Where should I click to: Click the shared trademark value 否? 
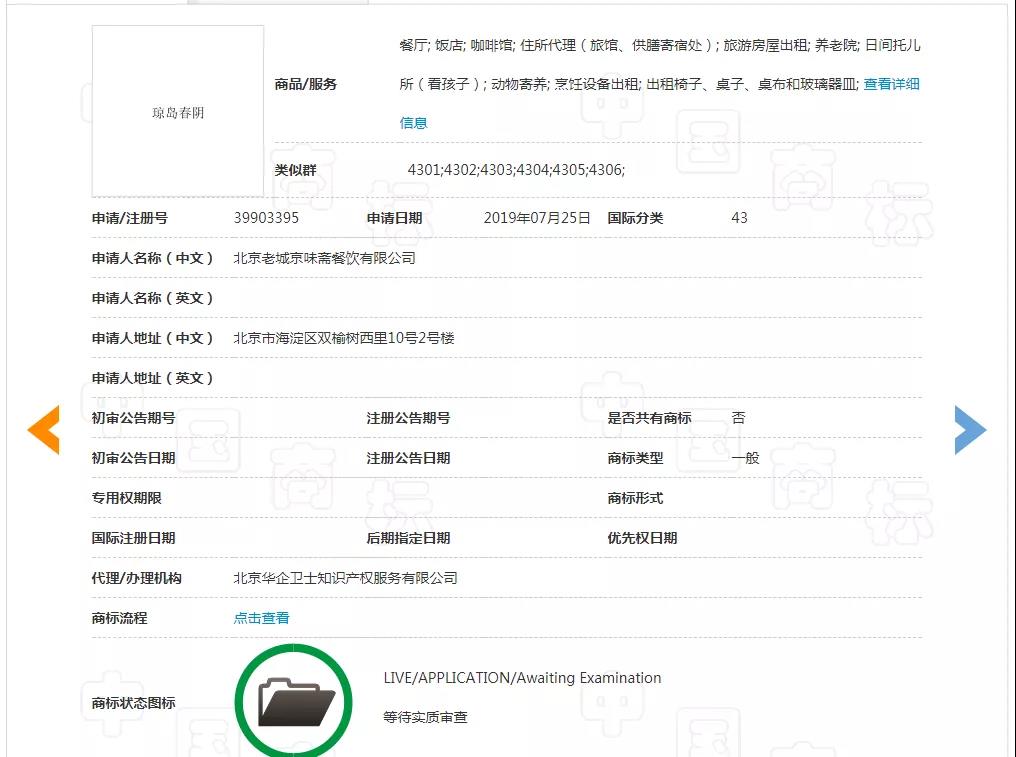738,418
